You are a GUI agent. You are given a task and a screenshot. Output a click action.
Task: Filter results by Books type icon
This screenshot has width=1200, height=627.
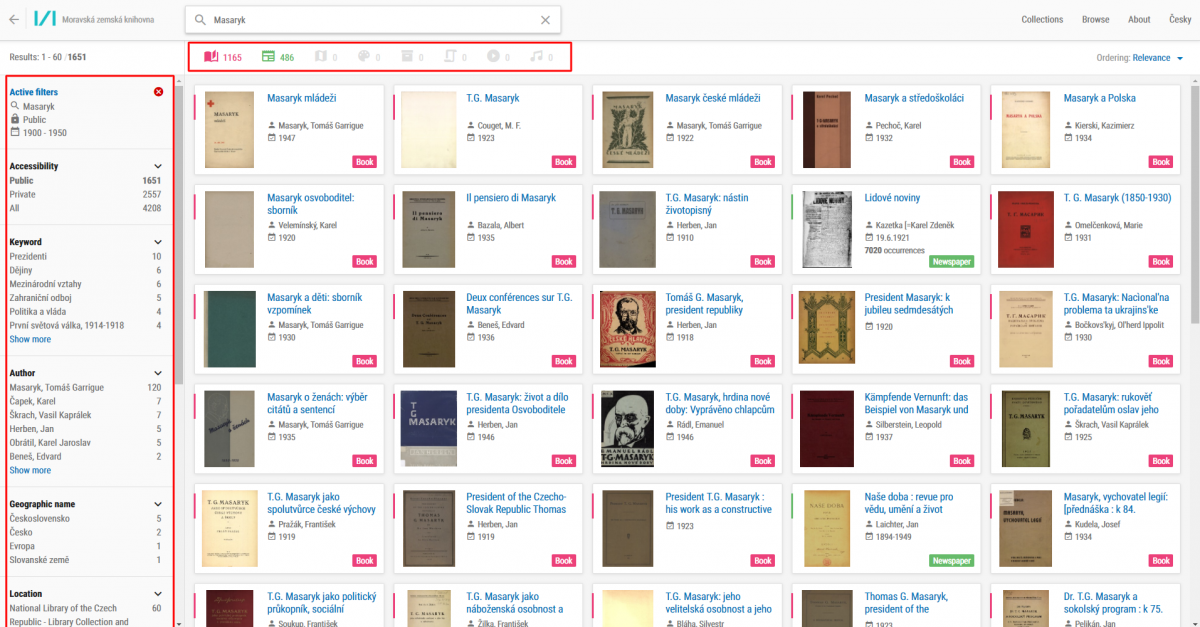[210, 57]
